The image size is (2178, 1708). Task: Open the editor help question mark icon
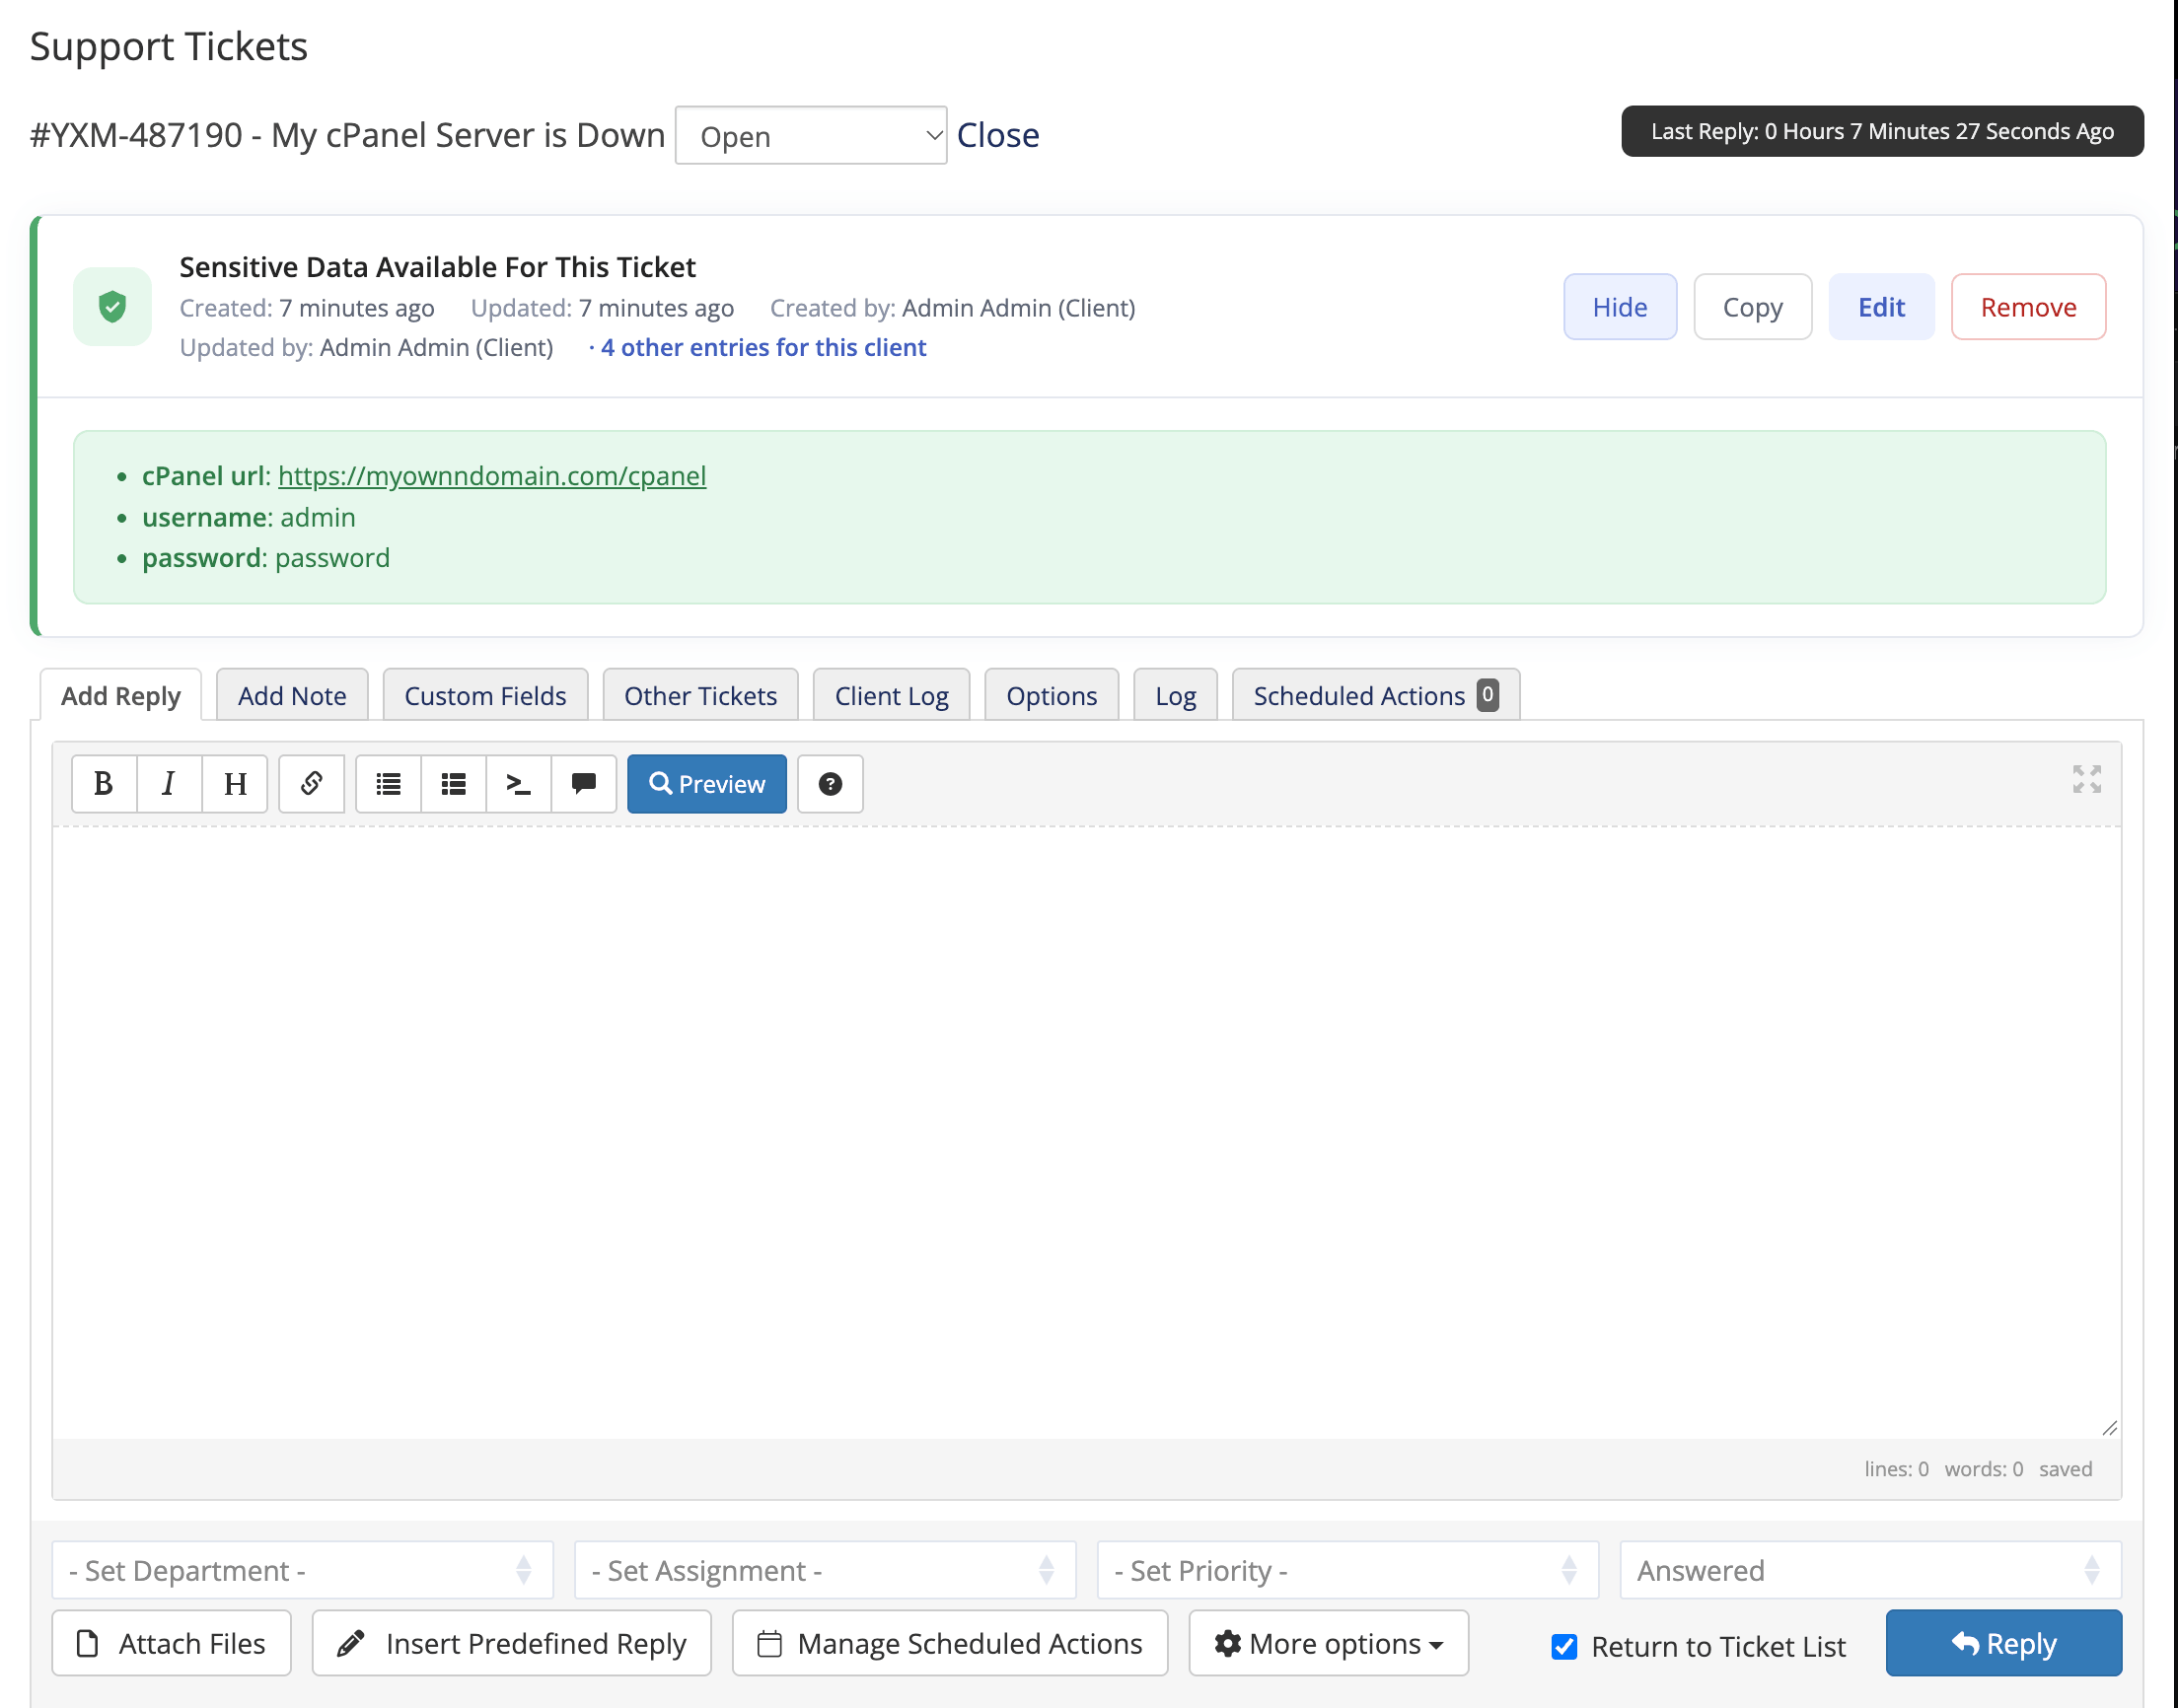(830, 784)
